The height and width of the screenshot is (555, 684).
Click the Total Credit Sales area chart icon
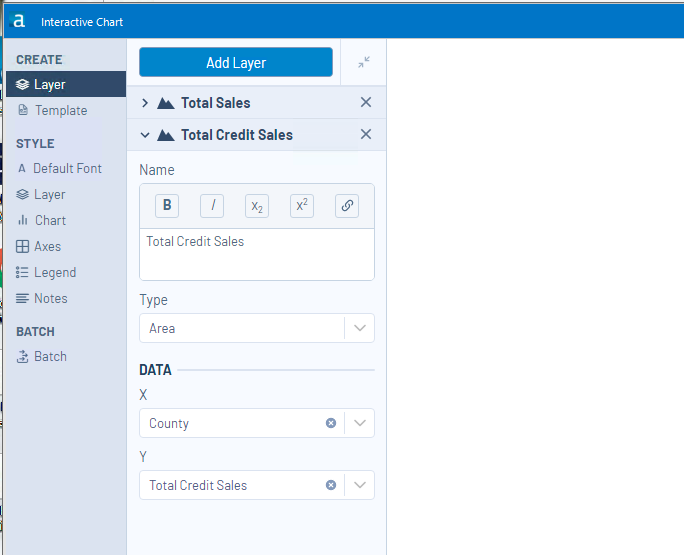point(166,135)
